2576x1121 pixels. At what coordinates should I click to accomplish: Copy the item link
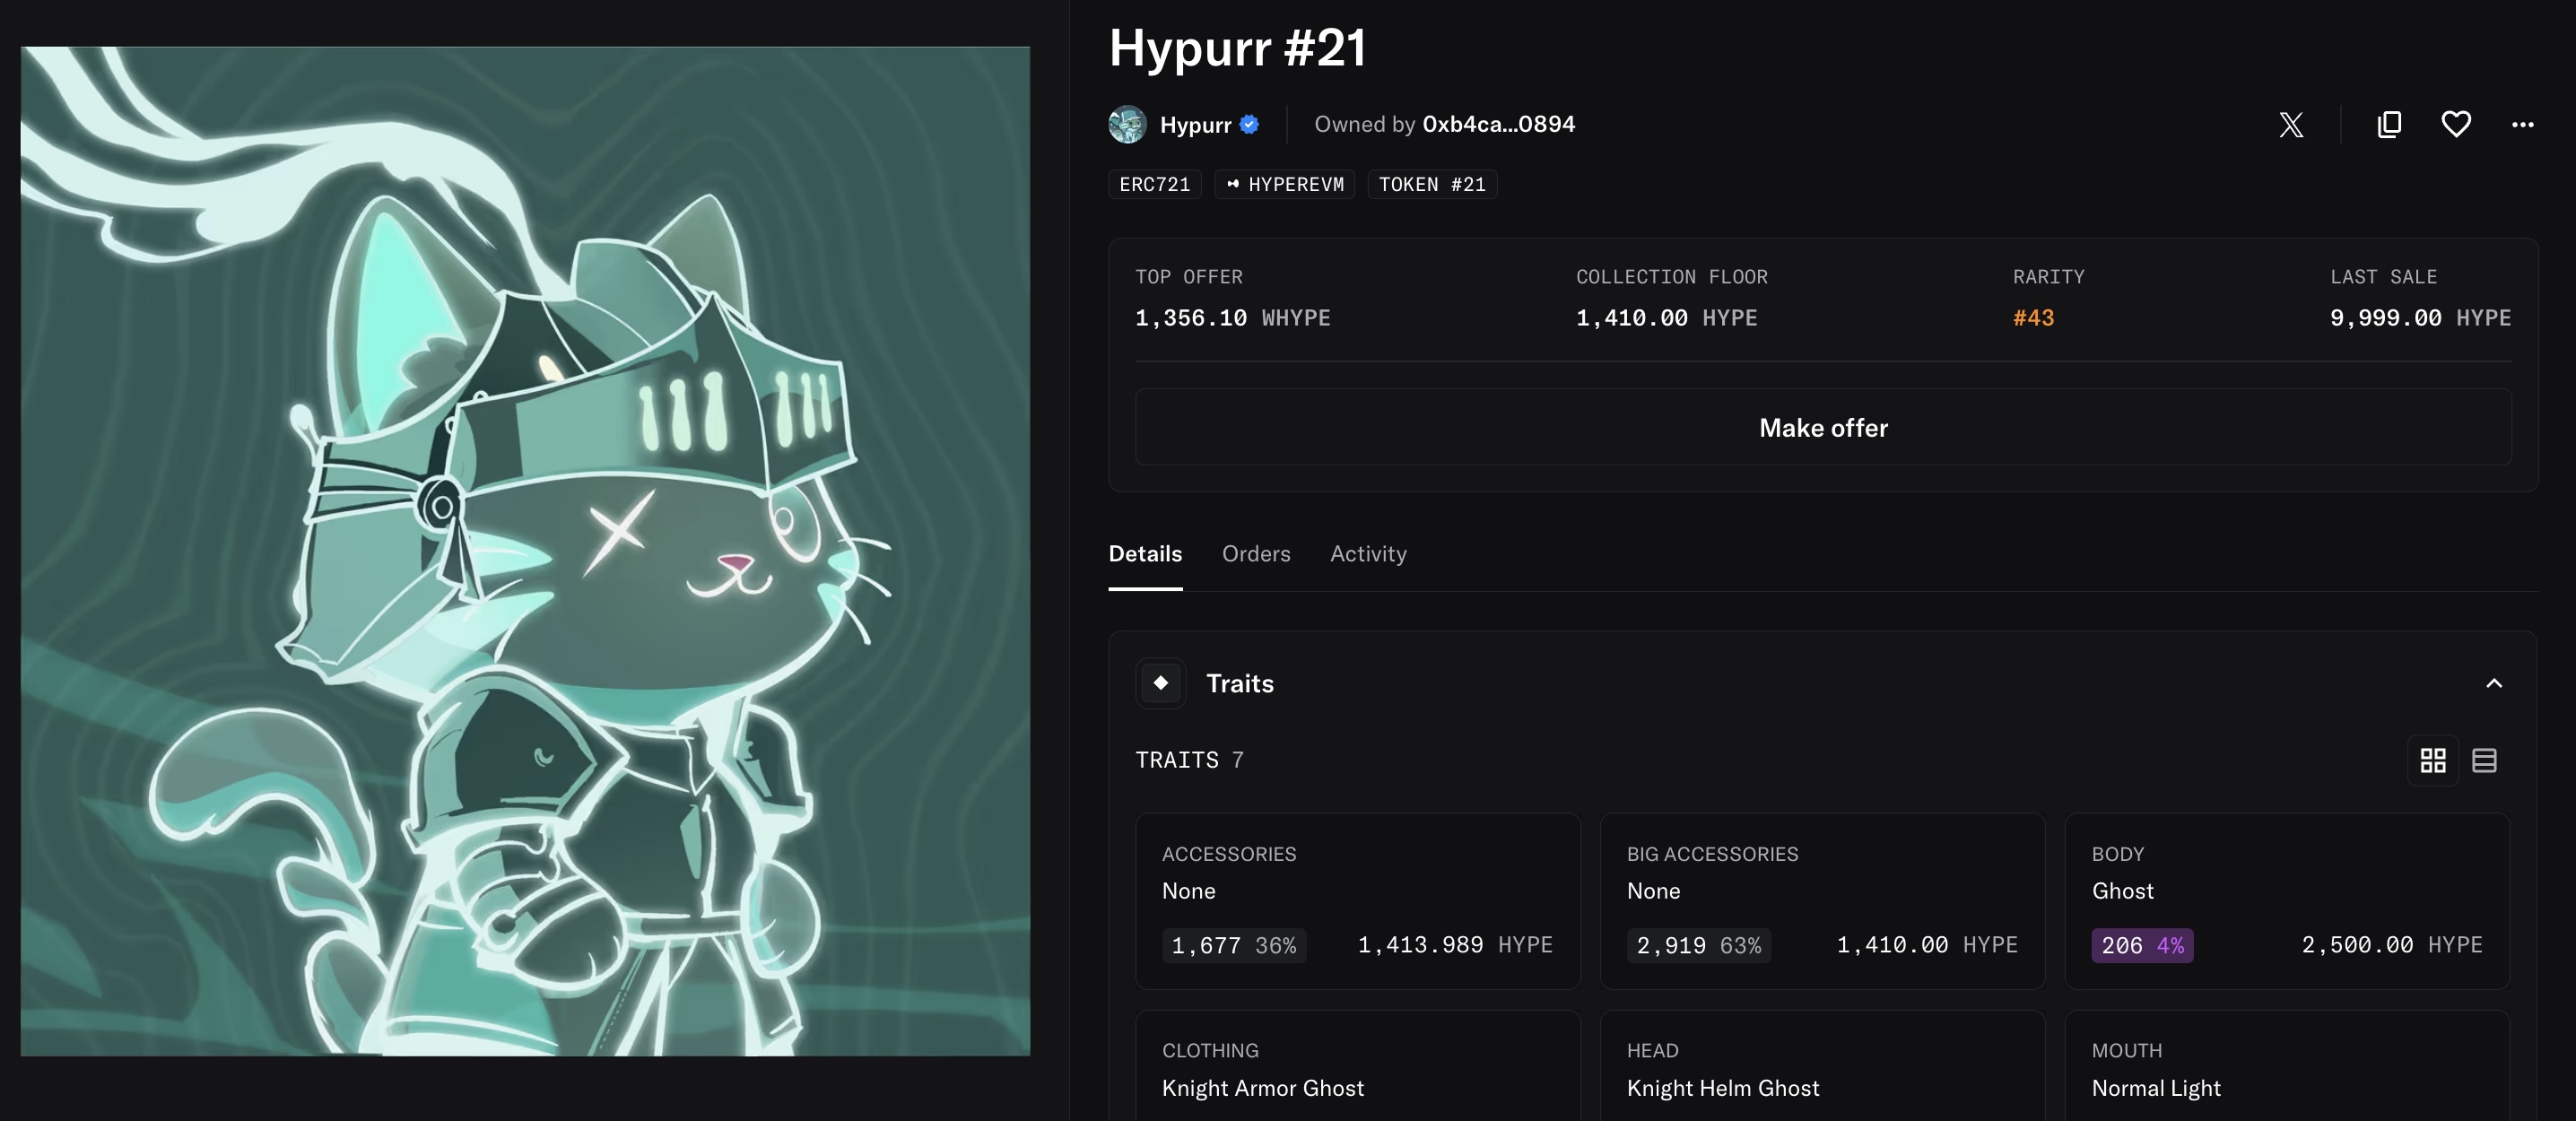[x=2389, y=124]
